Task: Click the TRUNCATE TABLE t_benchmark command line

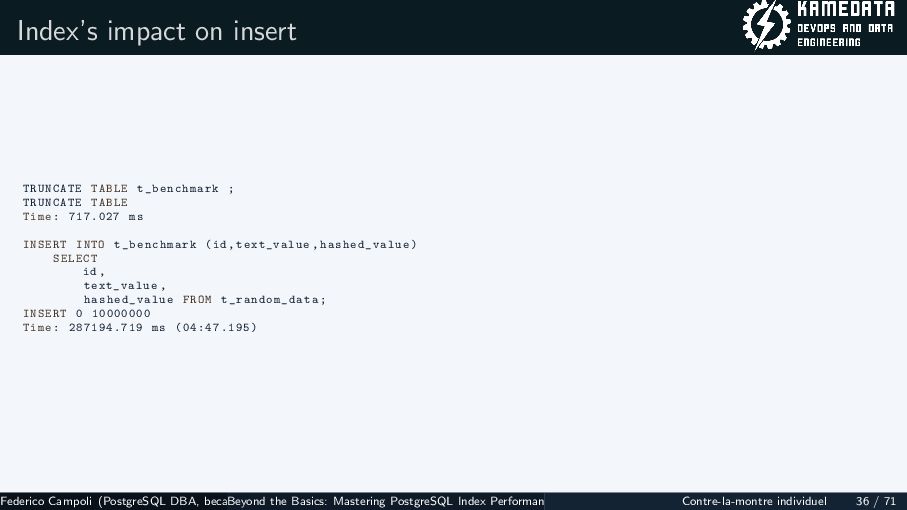Action: click(128, 189)
